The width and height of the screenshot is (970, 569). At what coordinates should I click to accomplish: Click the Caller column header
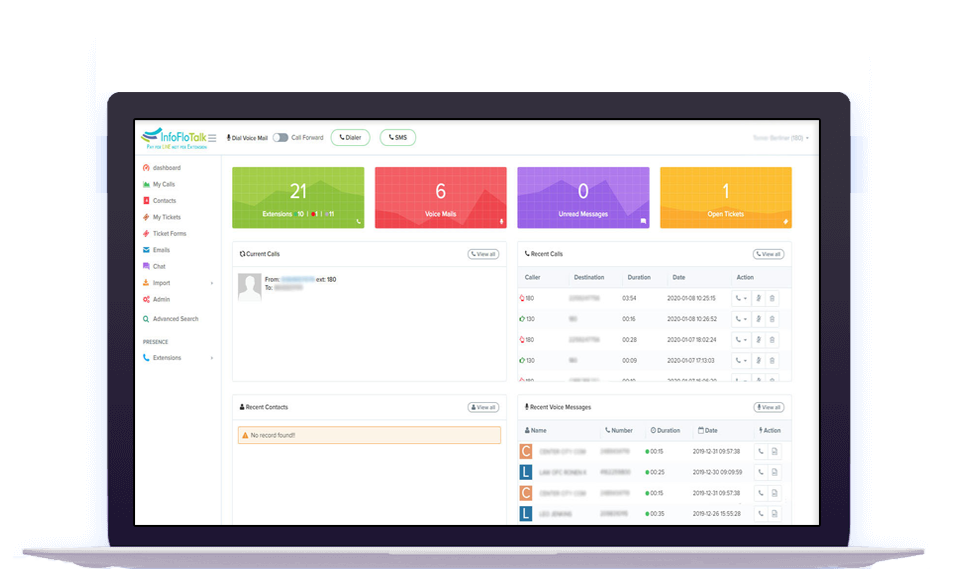[x=533, y=278]
